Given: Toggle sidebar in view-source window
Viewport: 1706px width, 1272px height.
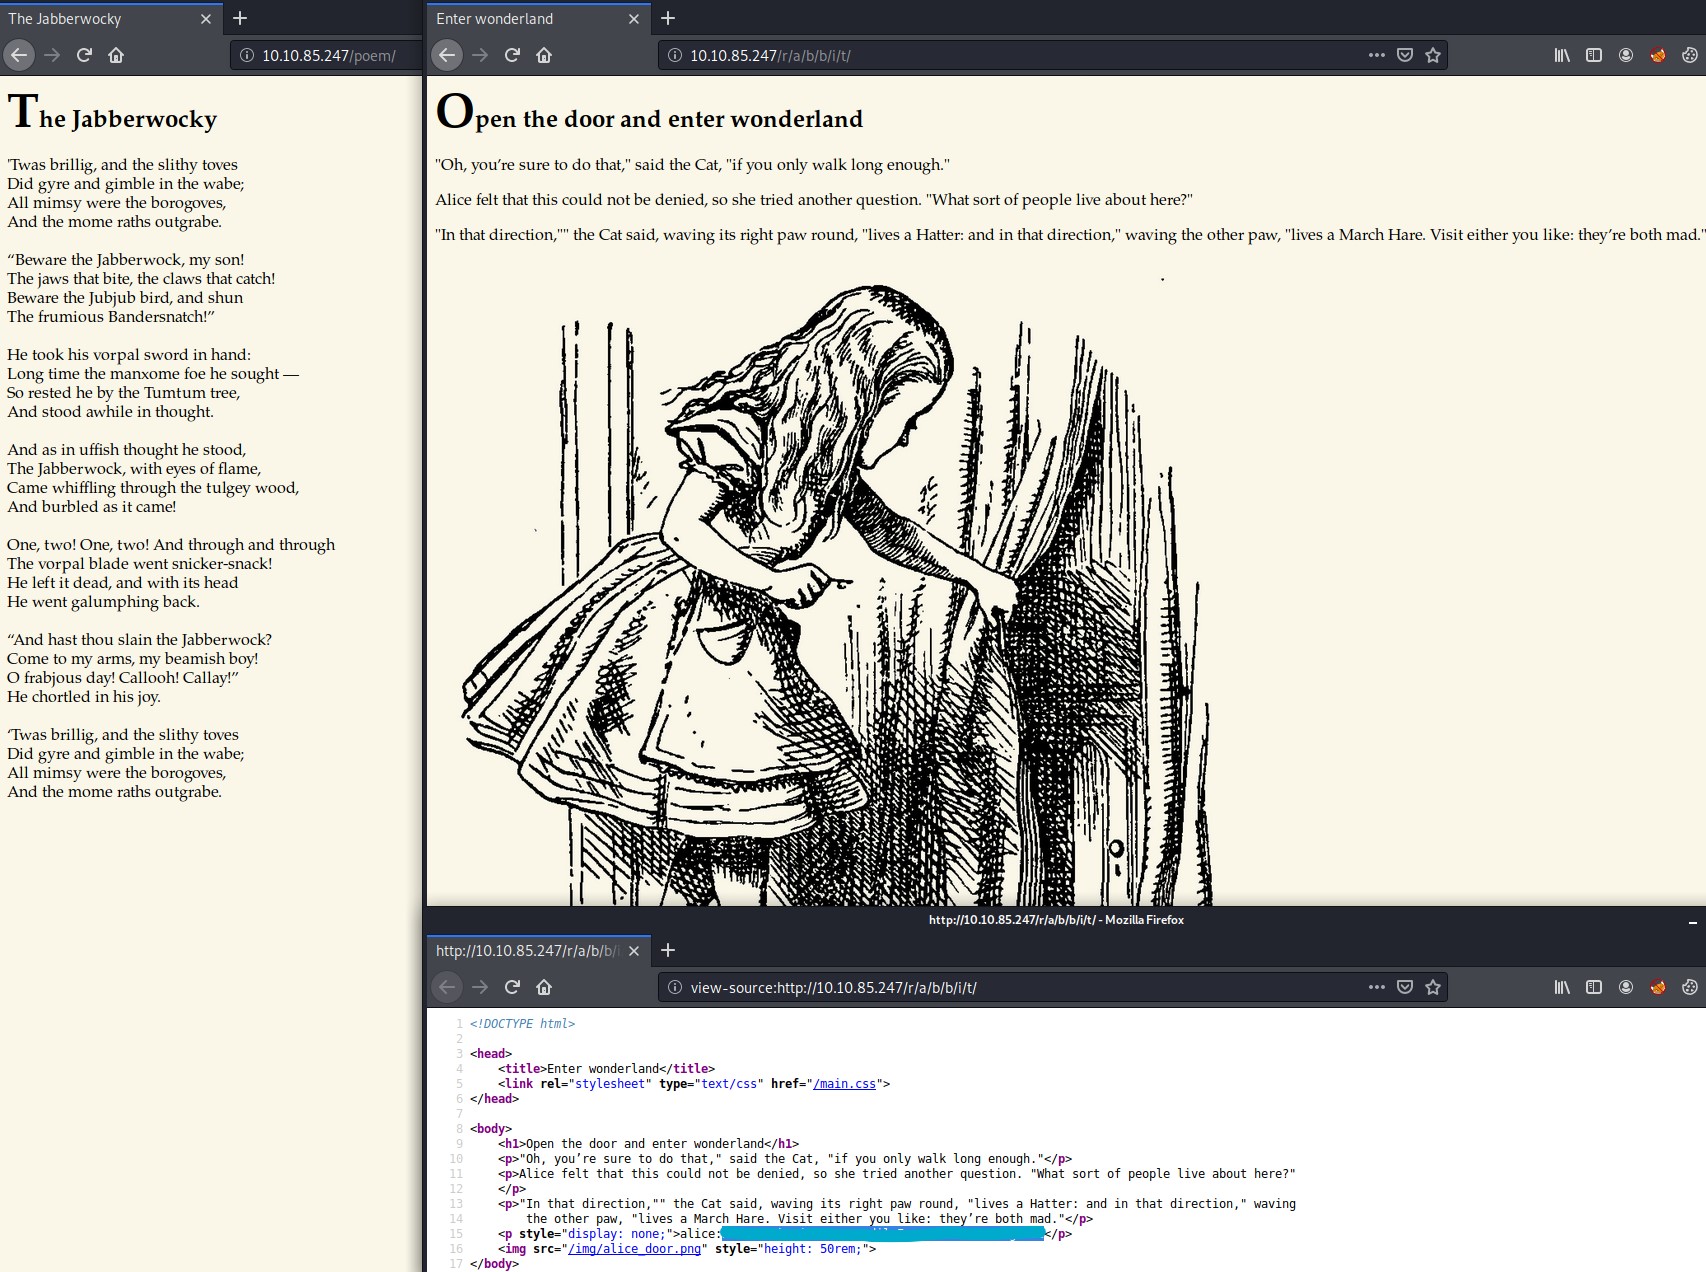Looking at the screenshot, I should coord(1594,987).
